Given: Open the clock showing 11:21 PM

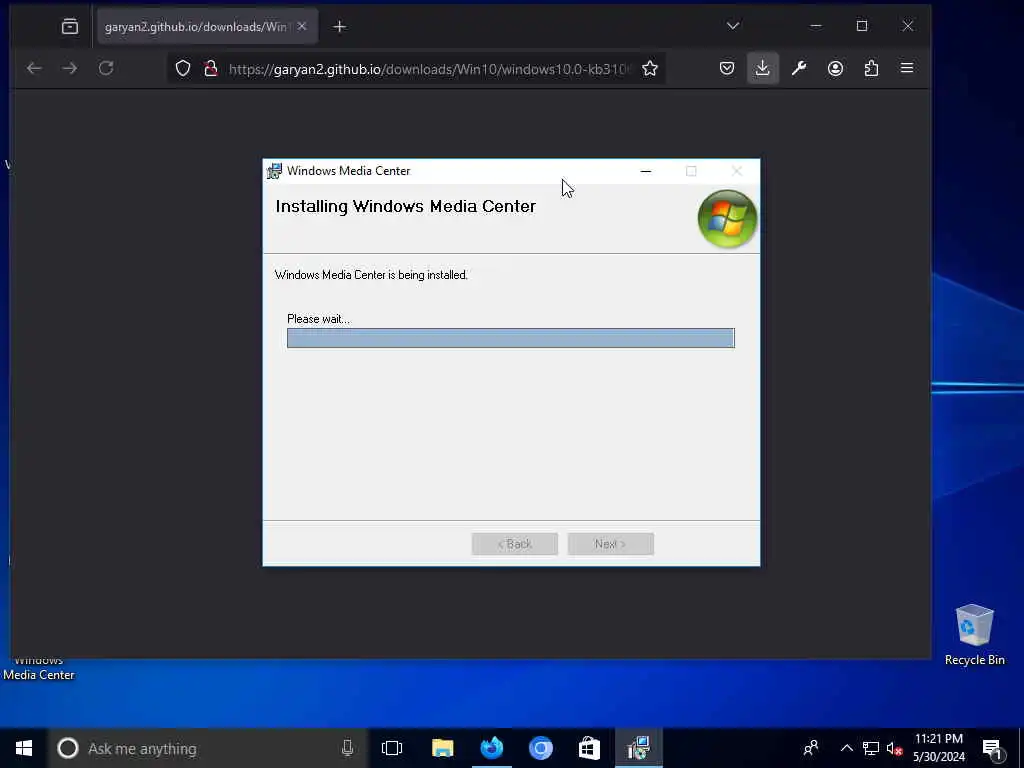Looking at the screenshot, I should 938,748.
